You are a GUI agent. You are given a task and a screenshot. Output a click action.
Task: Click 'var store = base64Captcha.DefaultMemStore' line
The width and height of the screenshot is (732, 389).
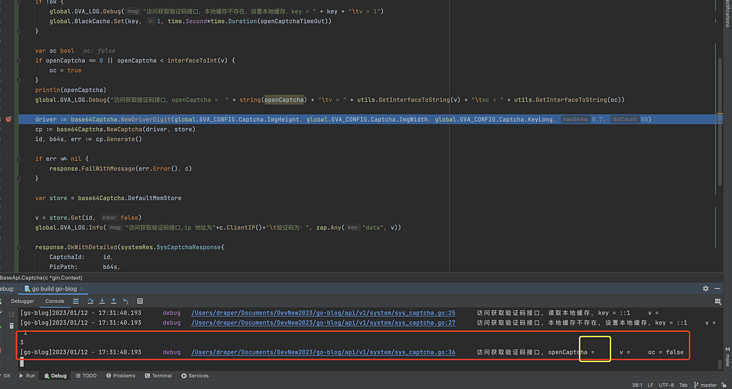[108, 198]
